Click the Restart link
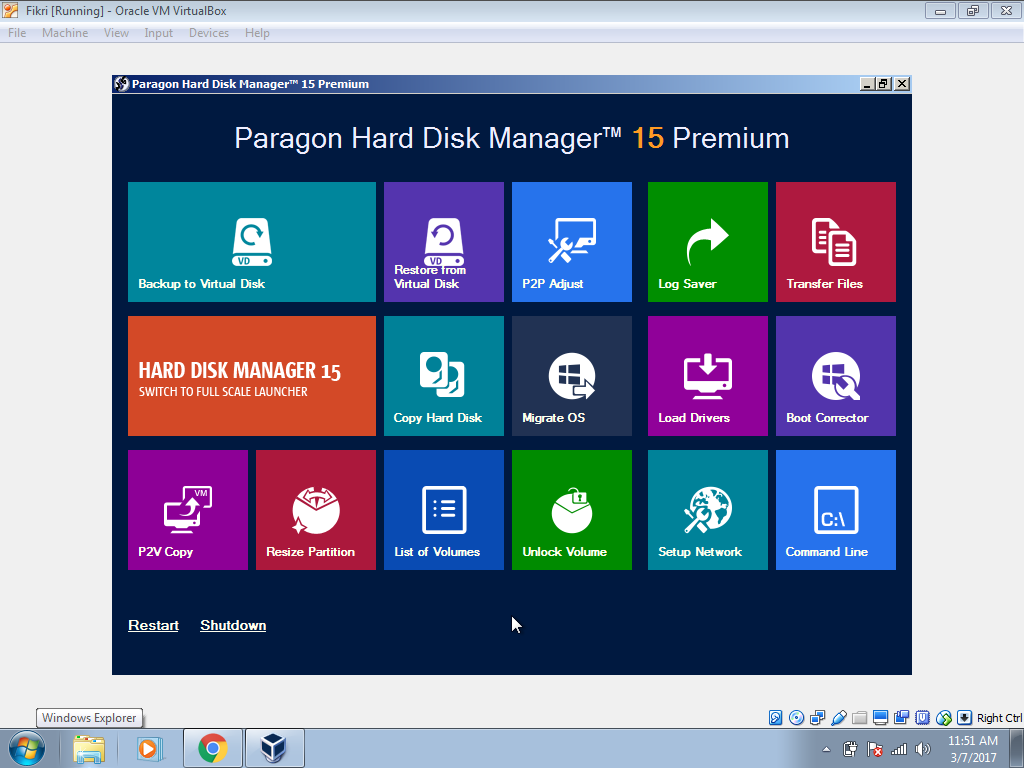 pos(153,624)
